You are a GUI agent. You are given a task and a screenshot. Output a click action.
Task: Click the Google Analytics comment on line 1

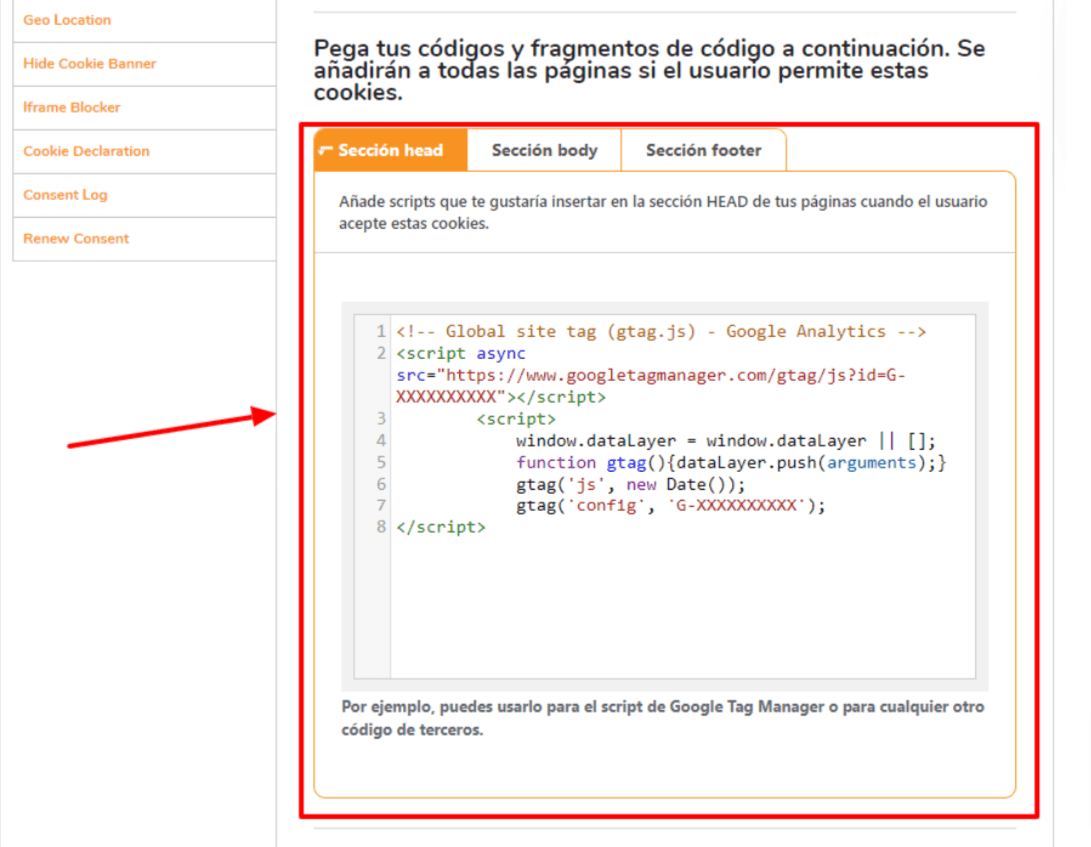[x=661, y=331]
